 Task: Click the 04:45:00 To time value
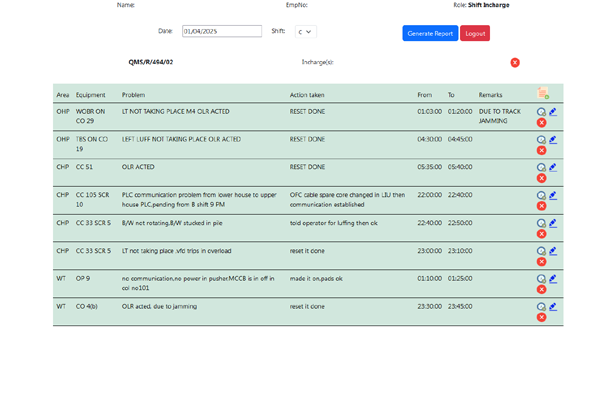point(460,139)
